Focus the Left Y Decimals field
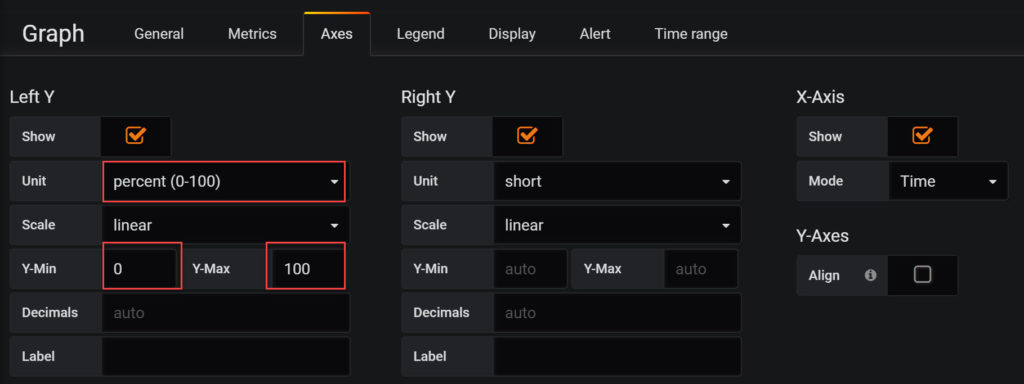 (225, 313)
